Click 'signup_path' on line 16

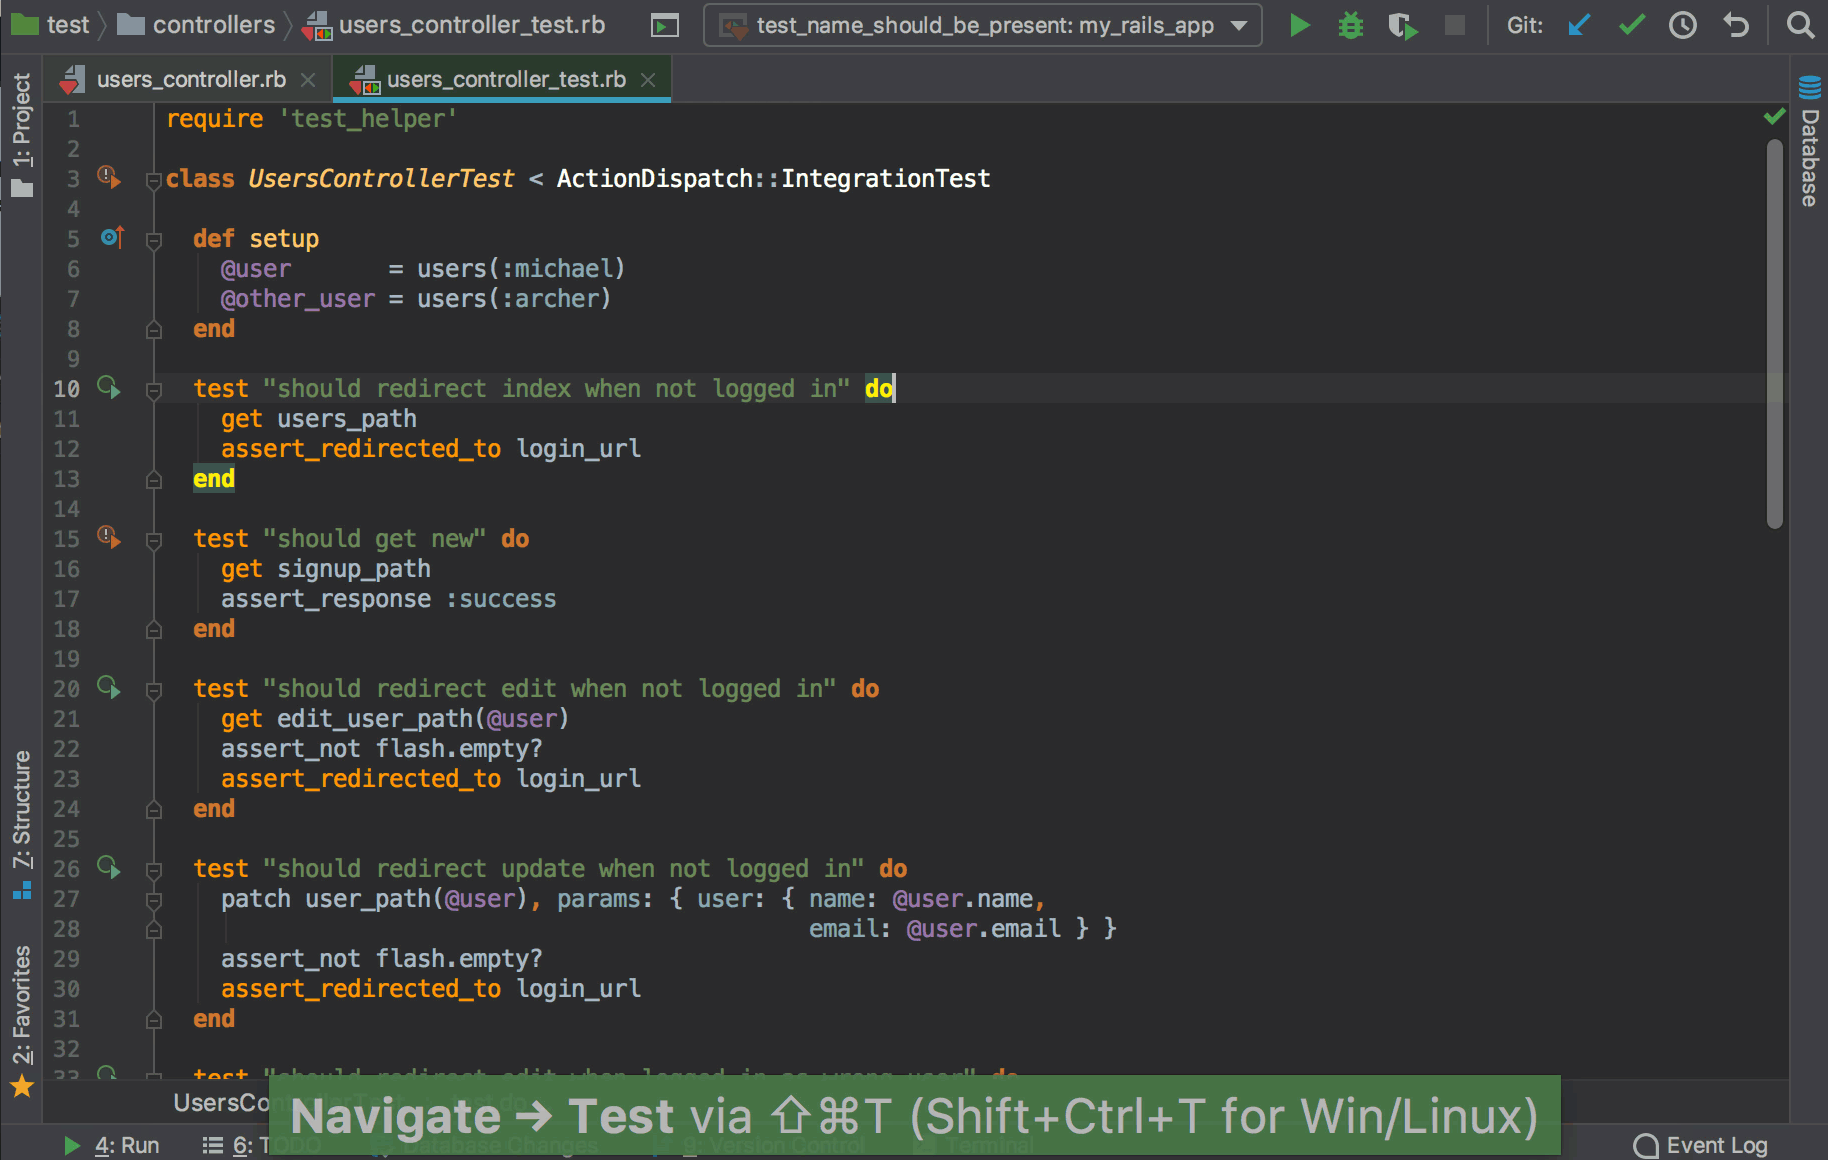[354, 569]
